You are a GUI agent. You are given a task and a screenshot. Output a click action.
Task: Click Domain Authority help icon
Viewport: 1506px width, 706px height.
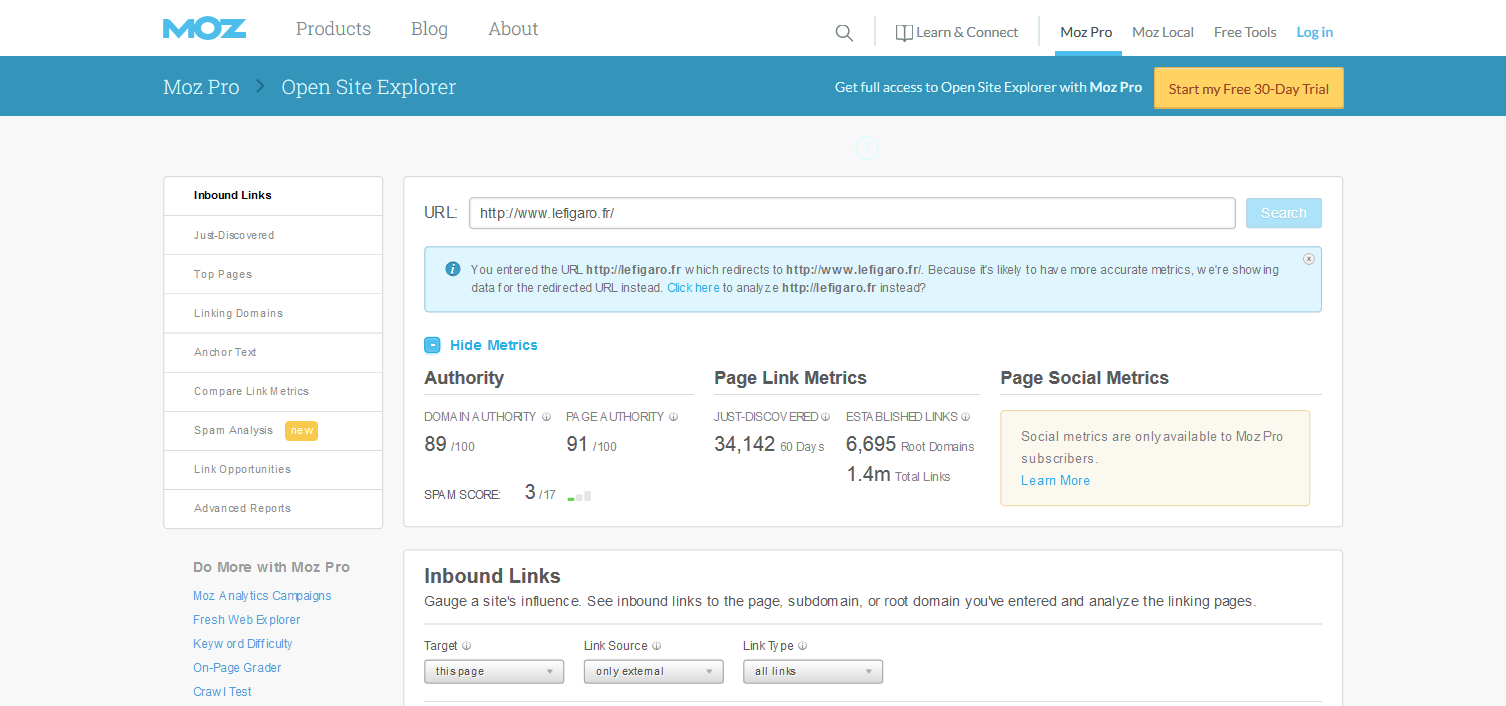click(546, 417)
